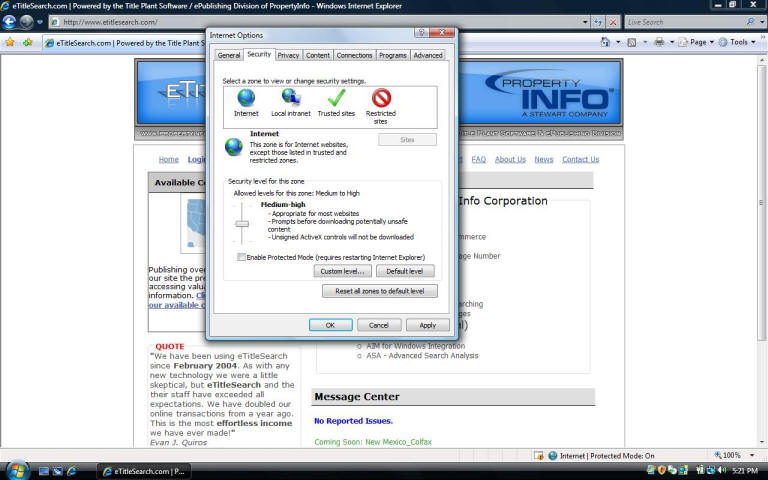Image resolution: width=768 pixels, height=480 pixels.
Task: Click the volume speaker tray icon
Action: pyautogui.click(x=722, y=471)
